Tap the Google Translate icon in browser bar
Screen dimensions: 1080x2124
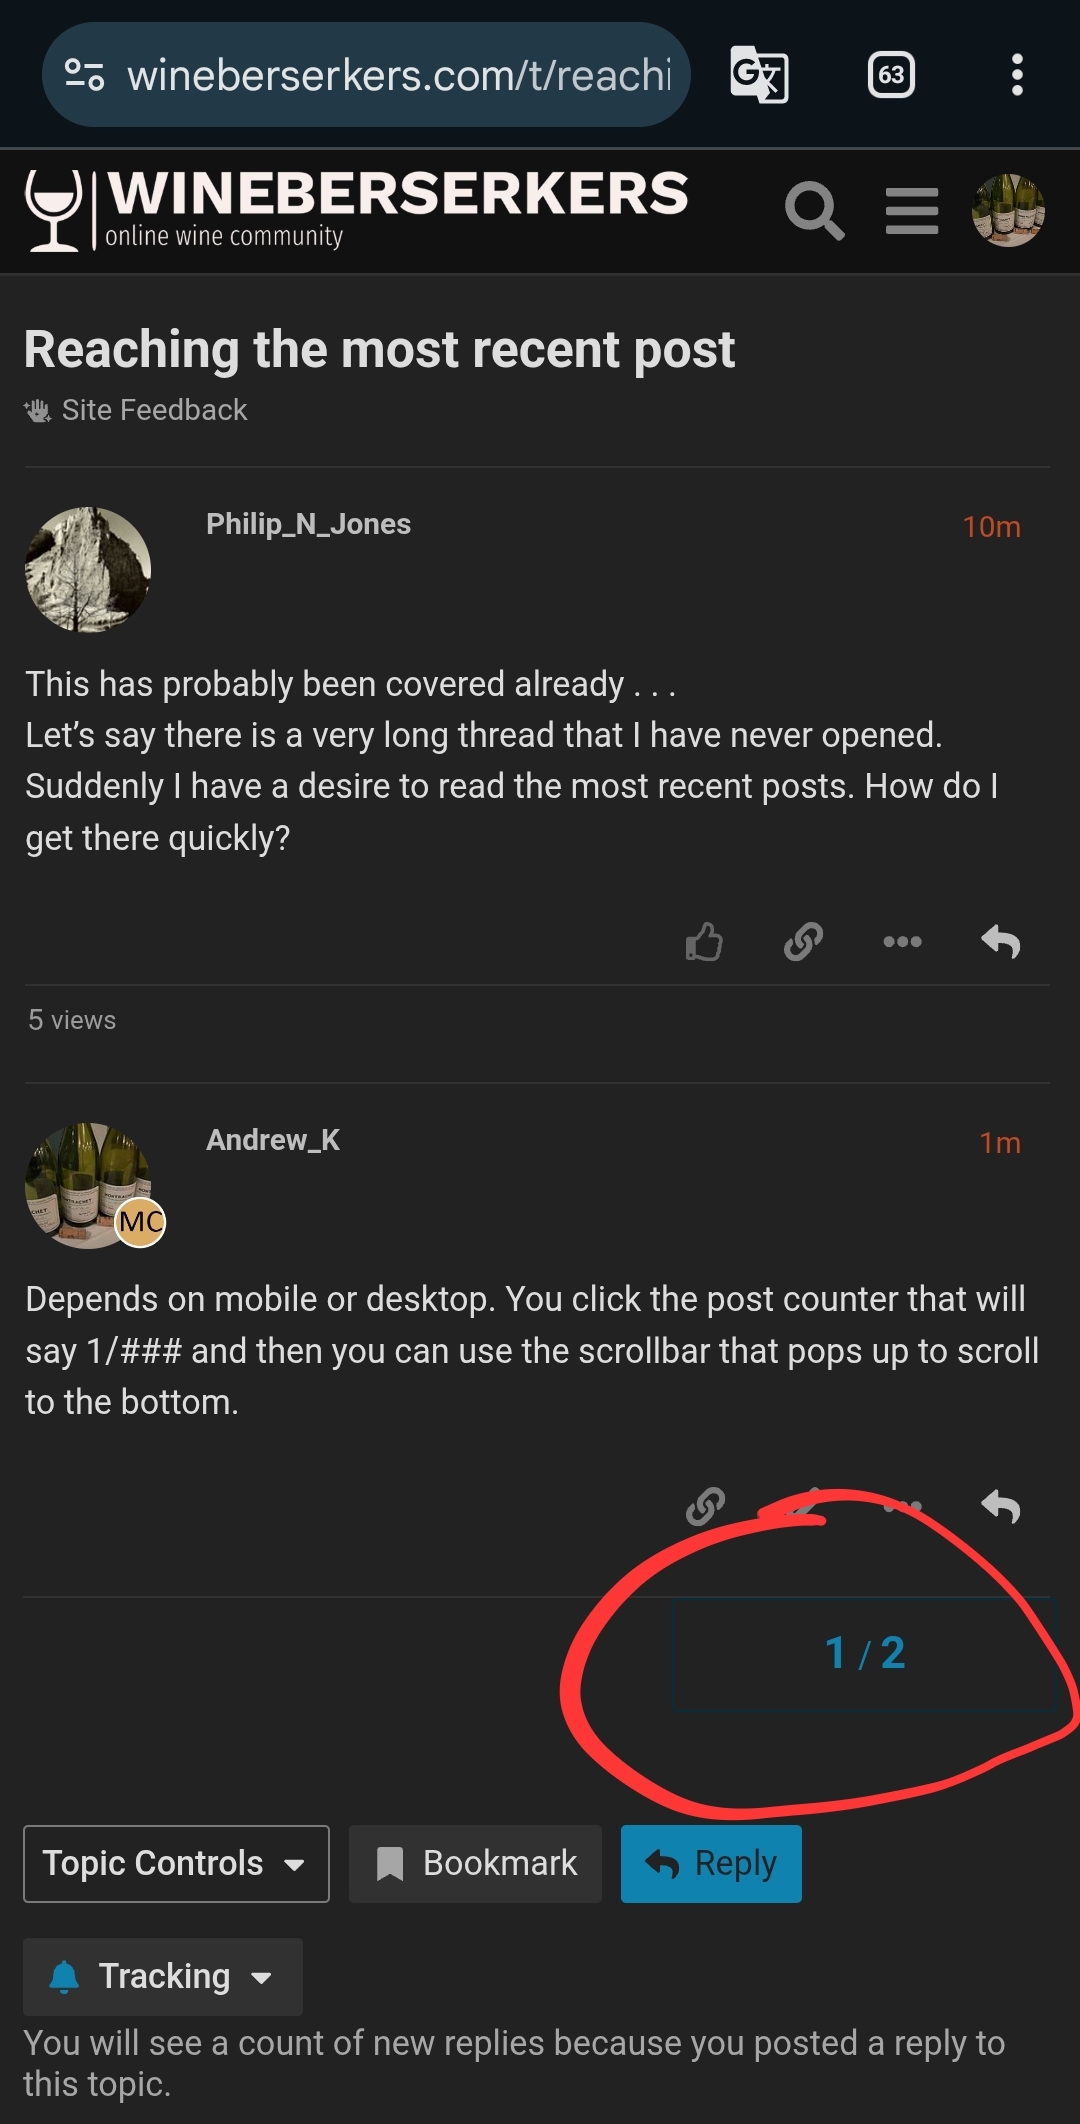pos(759,75)
